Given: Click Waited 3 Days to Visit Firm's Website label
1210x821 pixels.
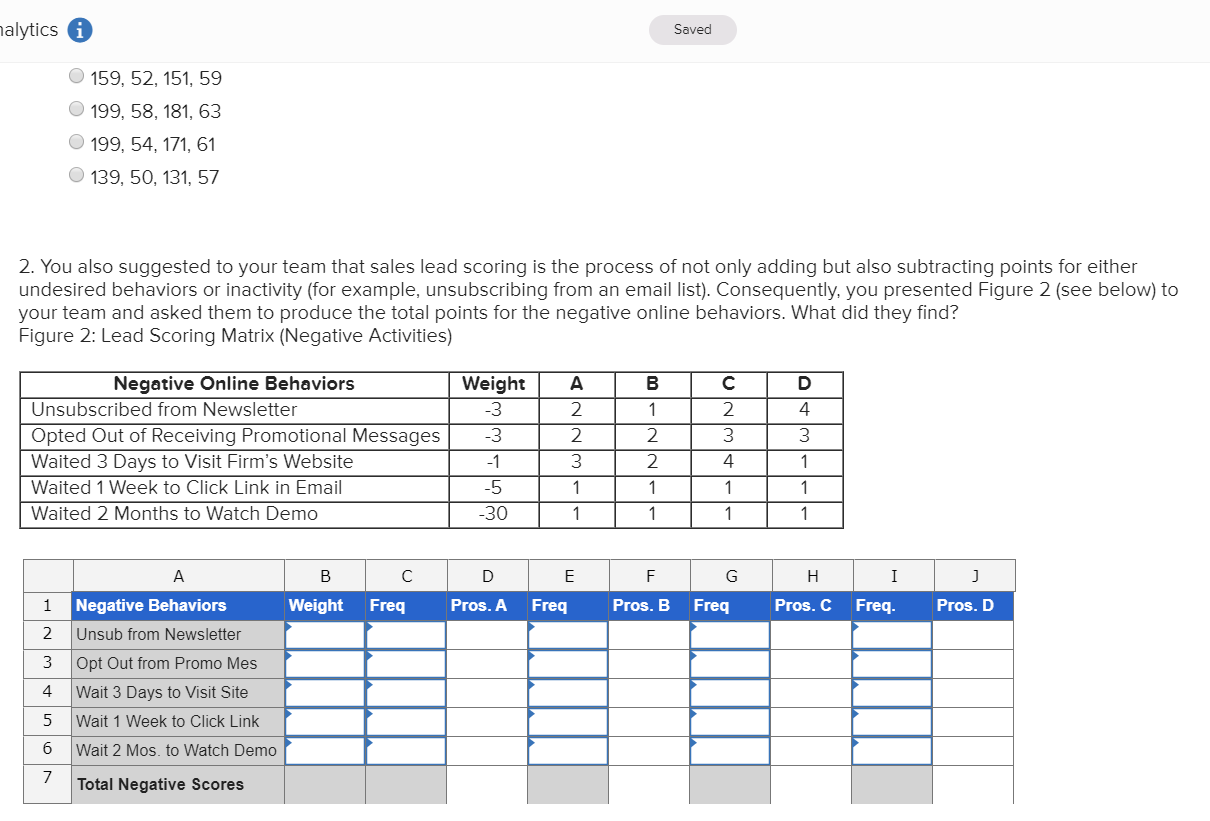Looking at the screenshot, I should (192, 462).
